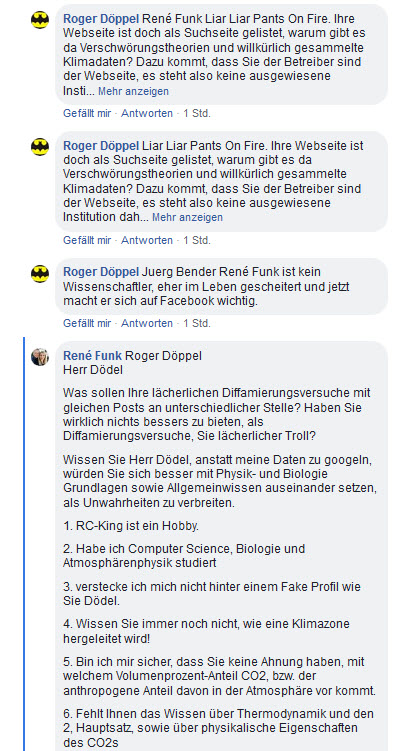Click third comment's 1 Std. timestamp
The image size is (399, 751).
click(x=196, y=323)
